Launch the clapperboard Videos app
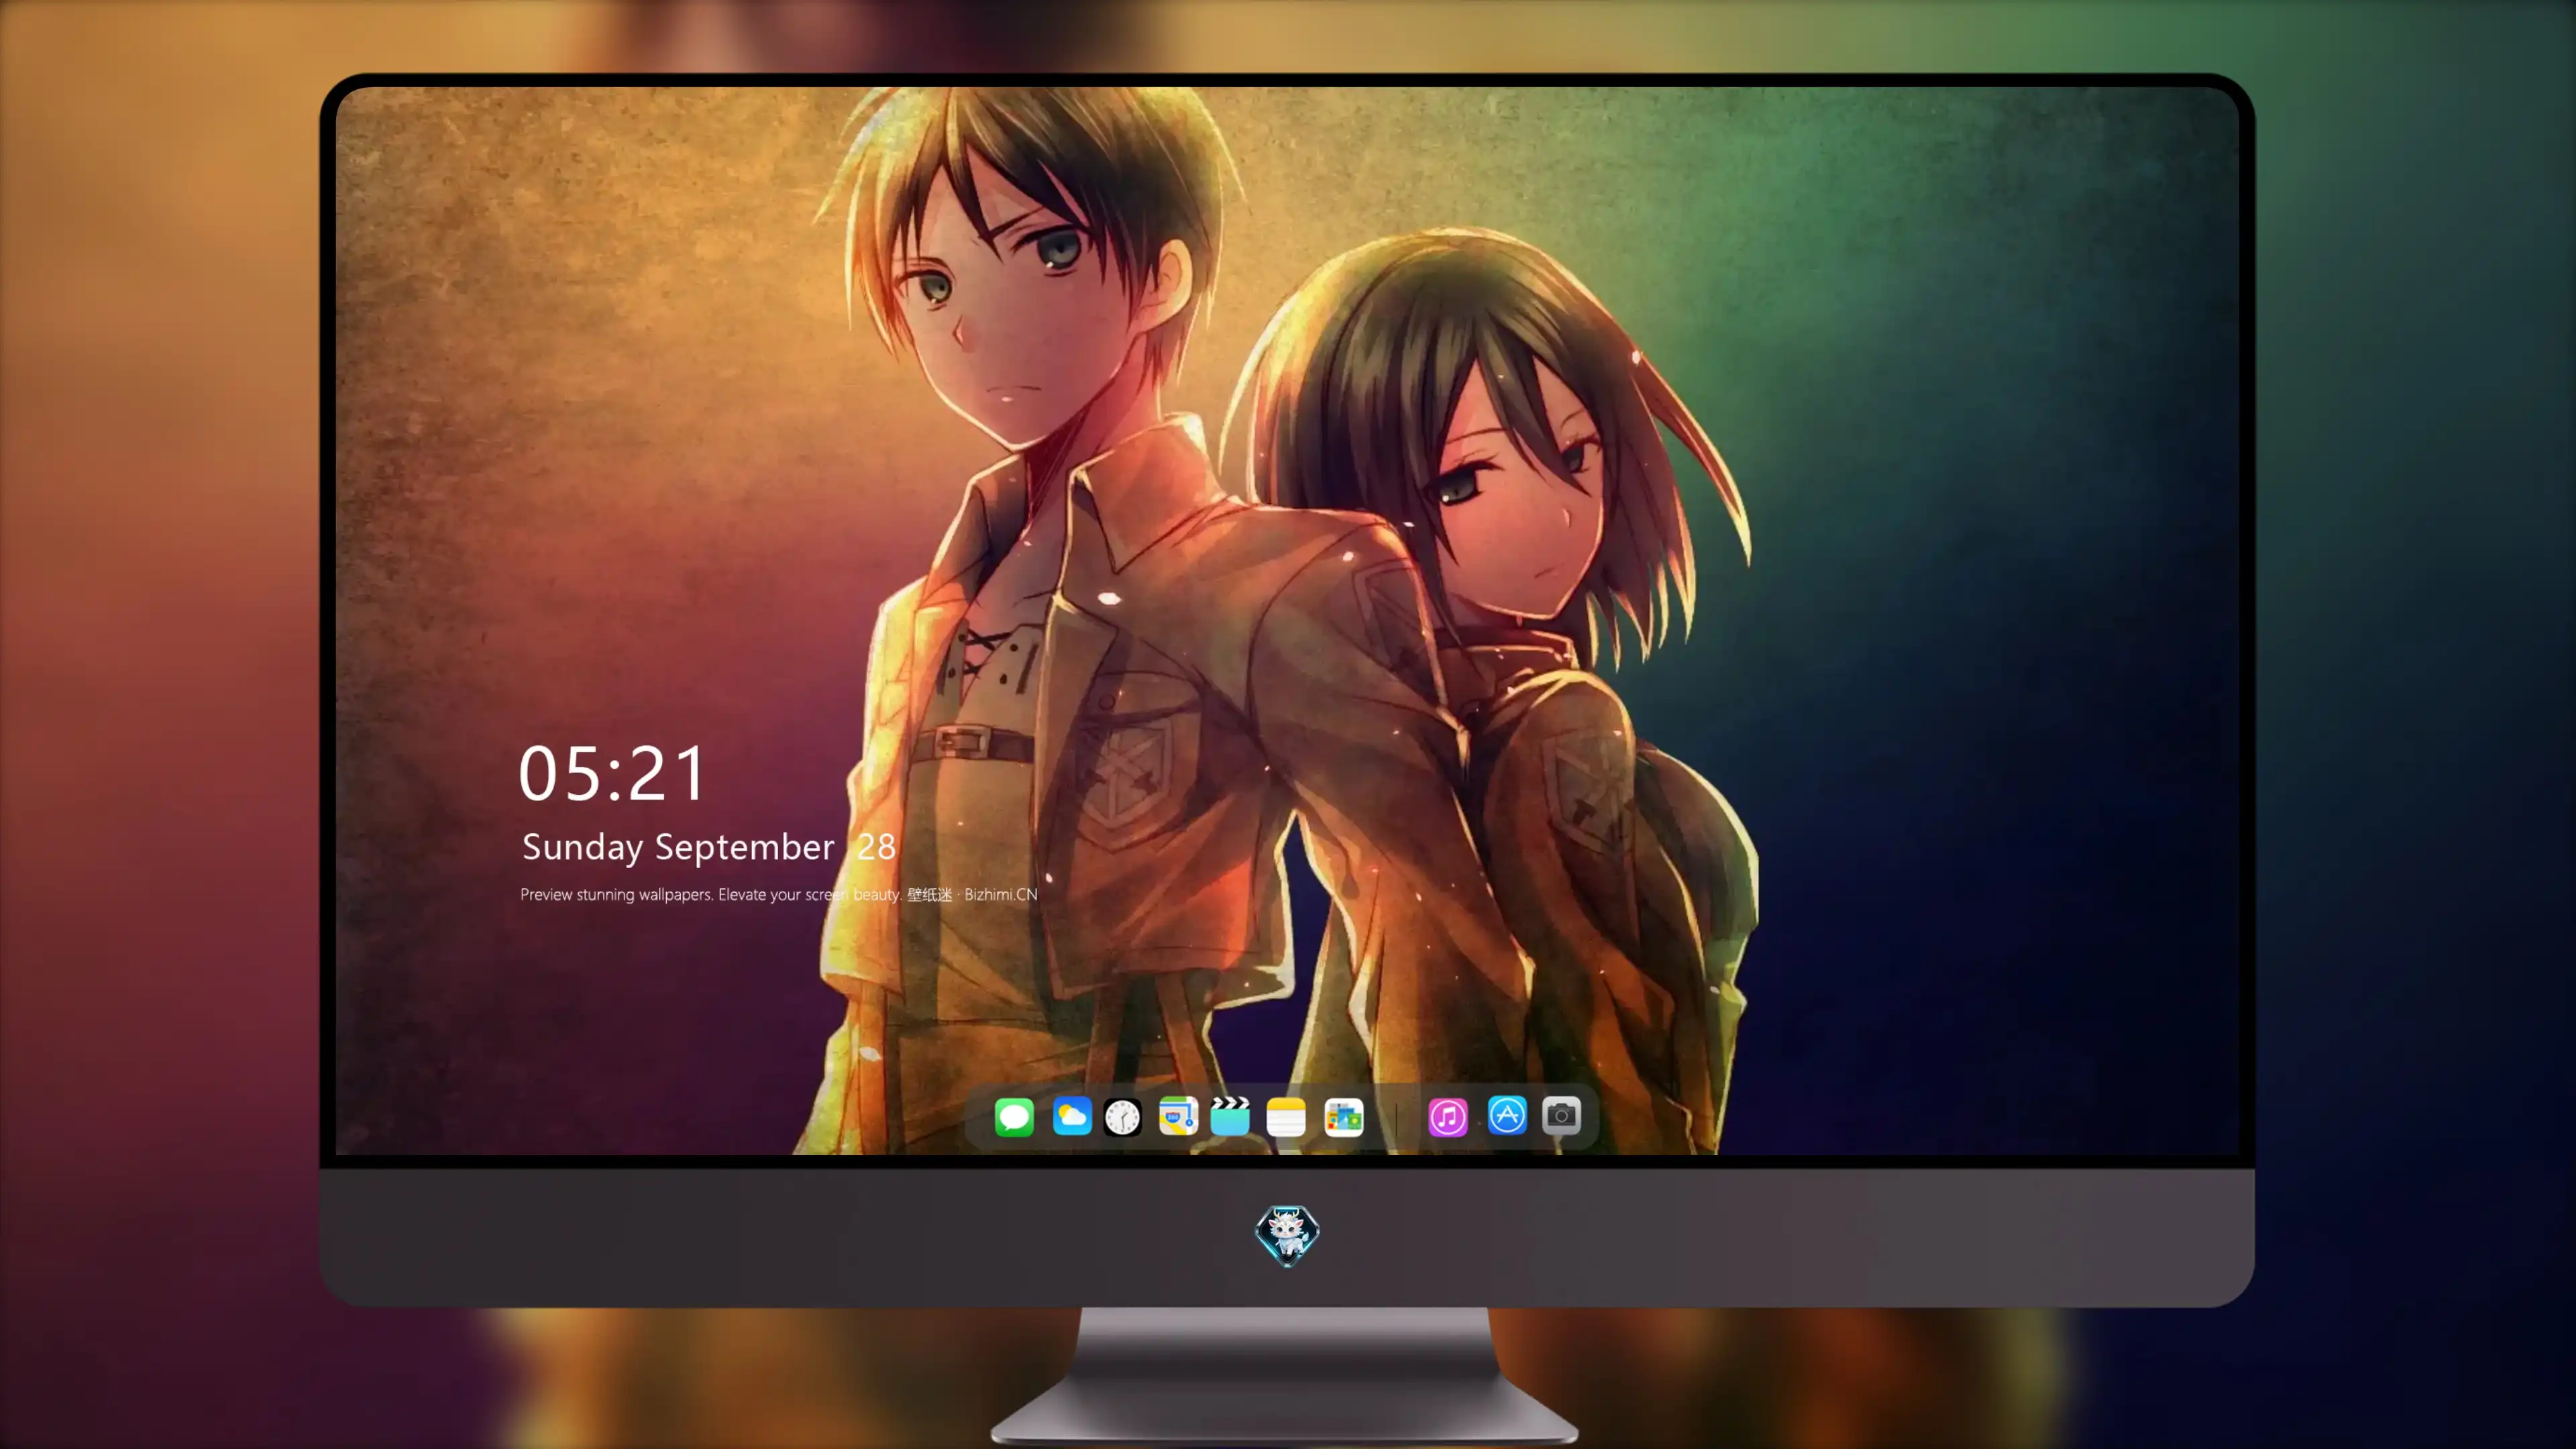The image size is (2576, 1449). pos(1230,1116)
